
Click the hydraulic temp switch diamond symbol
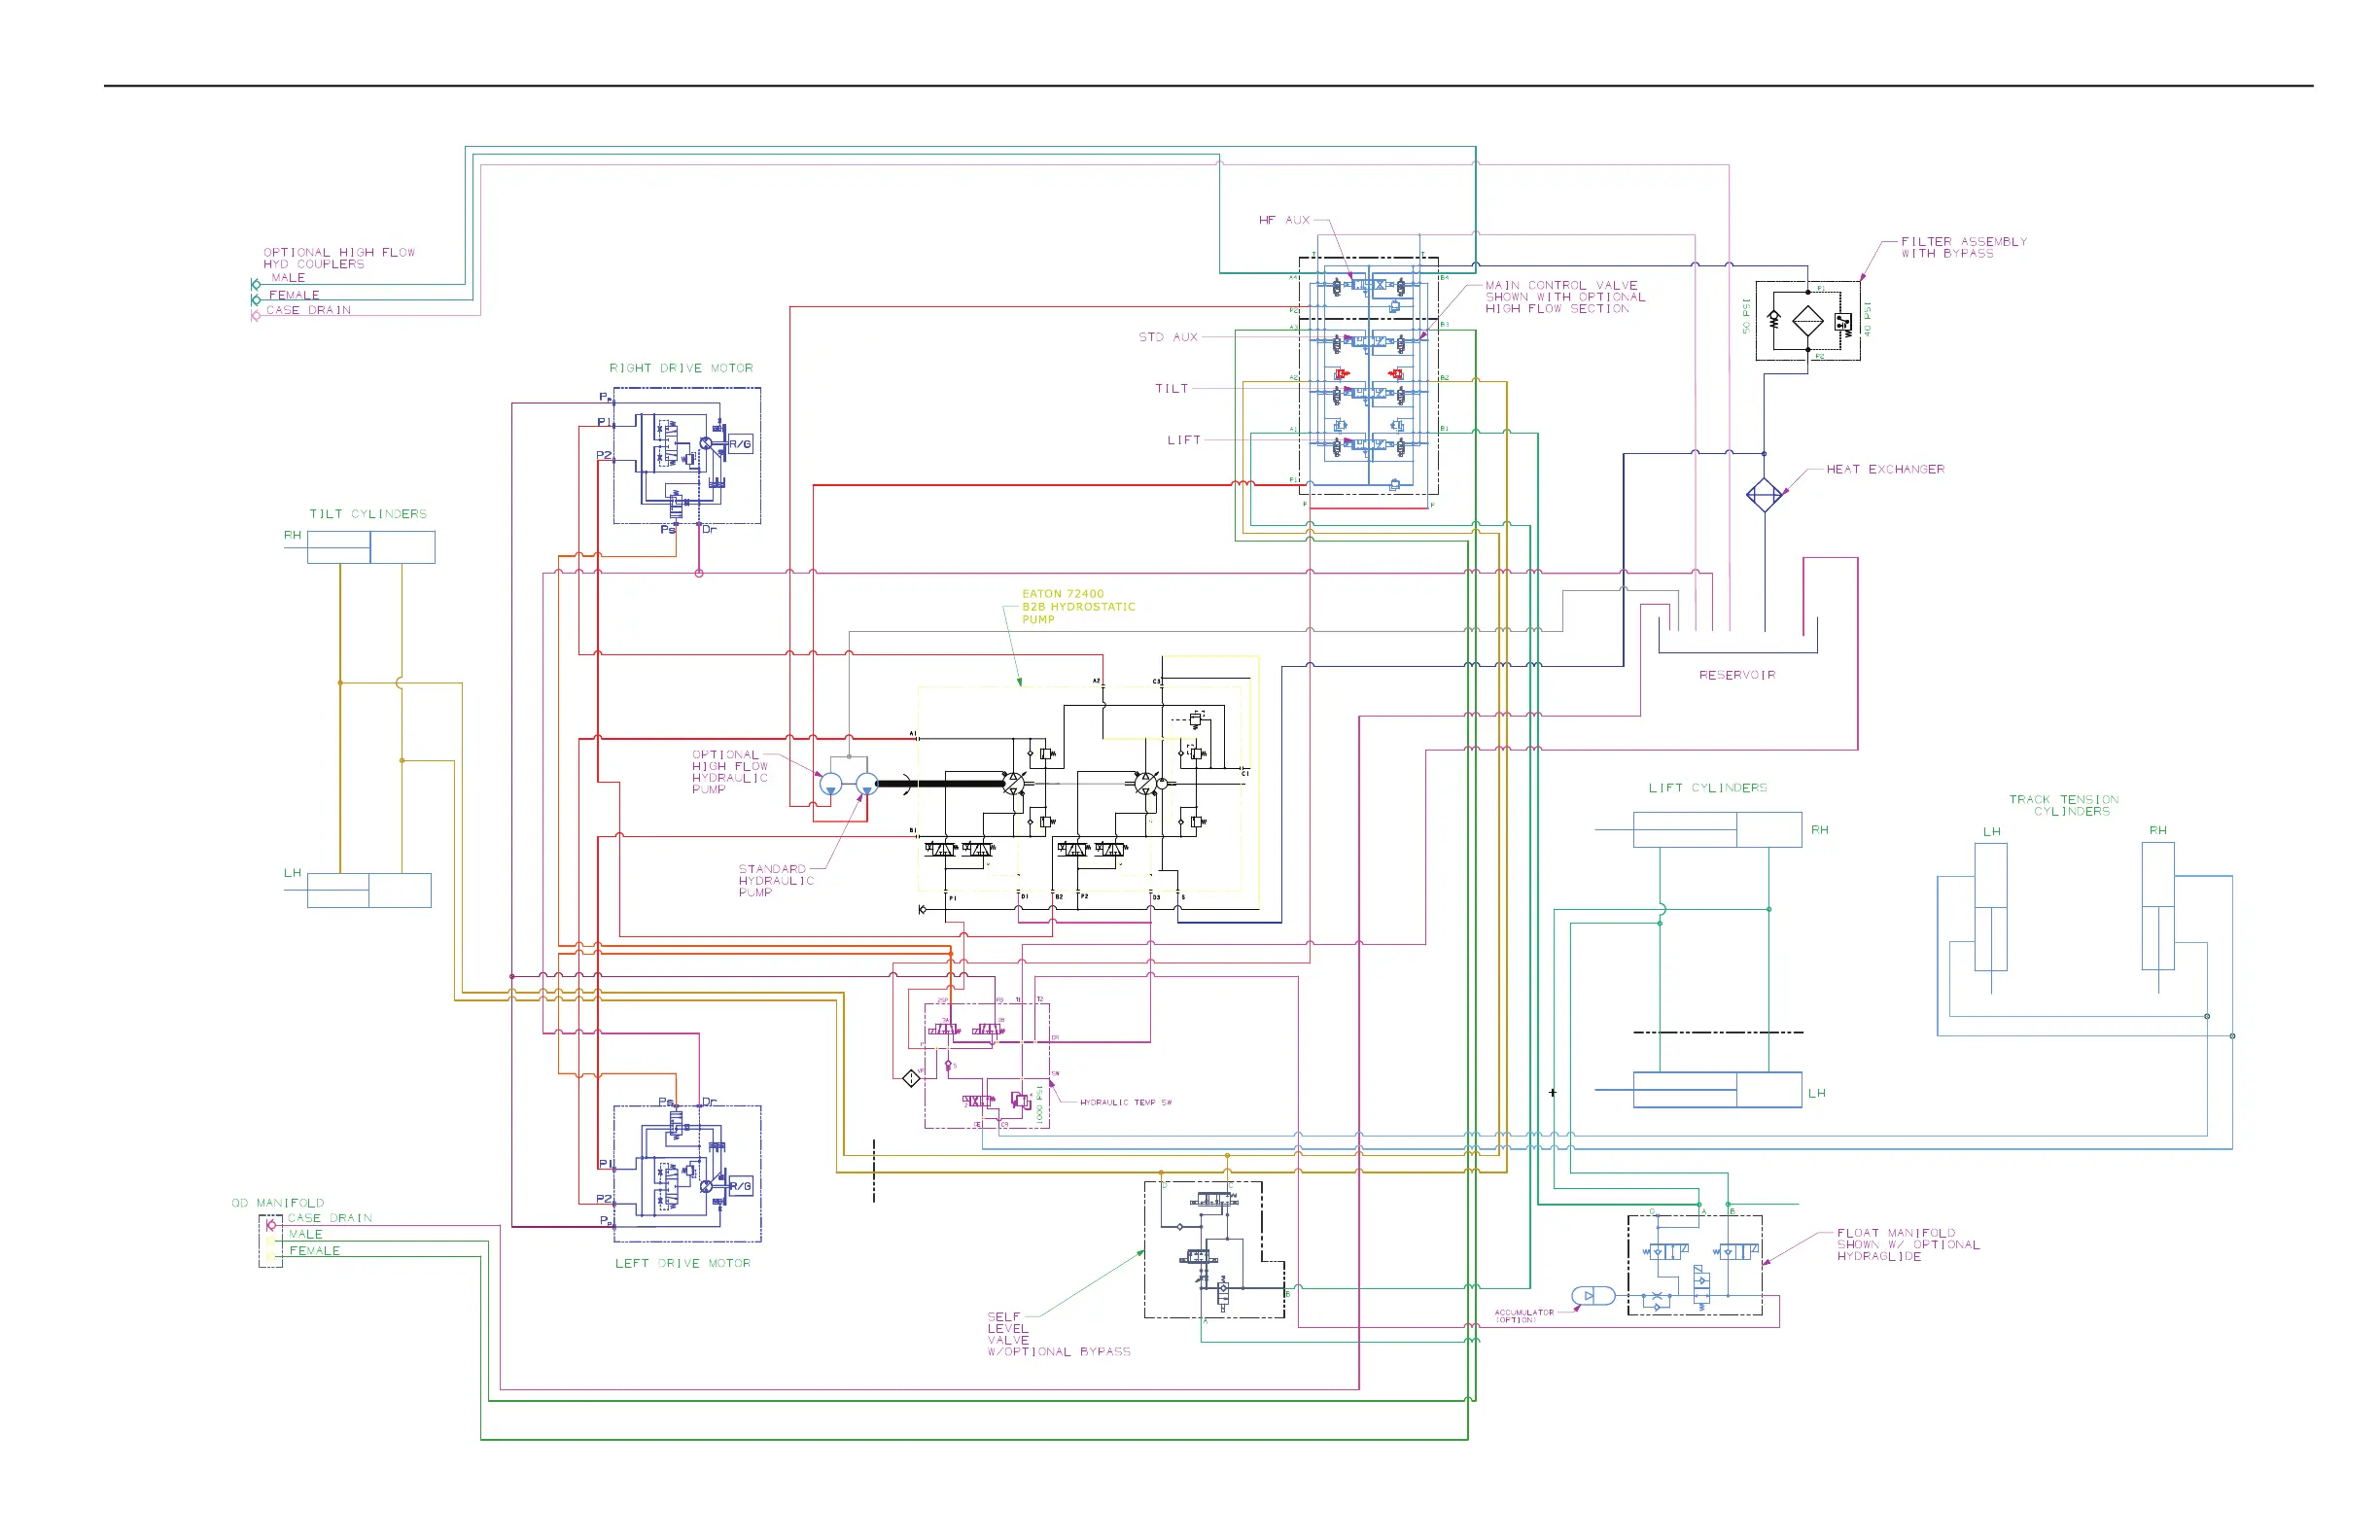(911, 1078)
